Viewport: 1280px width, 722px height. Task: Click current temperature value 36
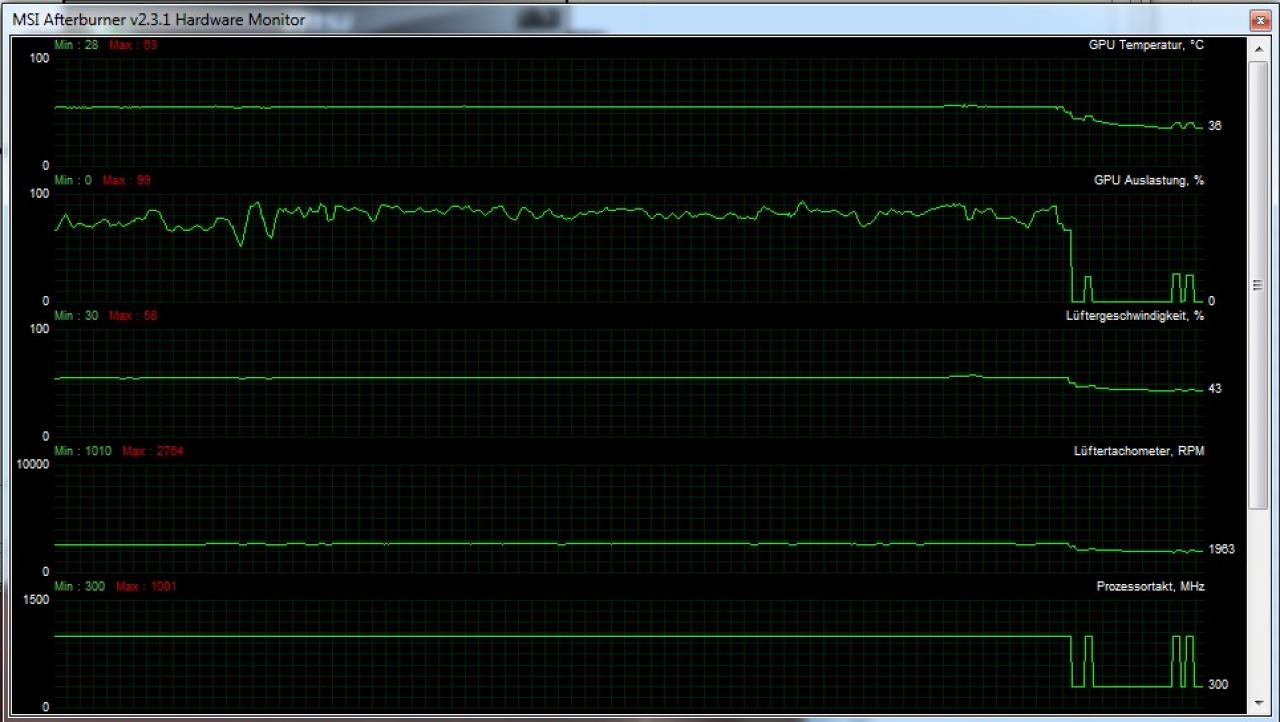[1214, 126]
